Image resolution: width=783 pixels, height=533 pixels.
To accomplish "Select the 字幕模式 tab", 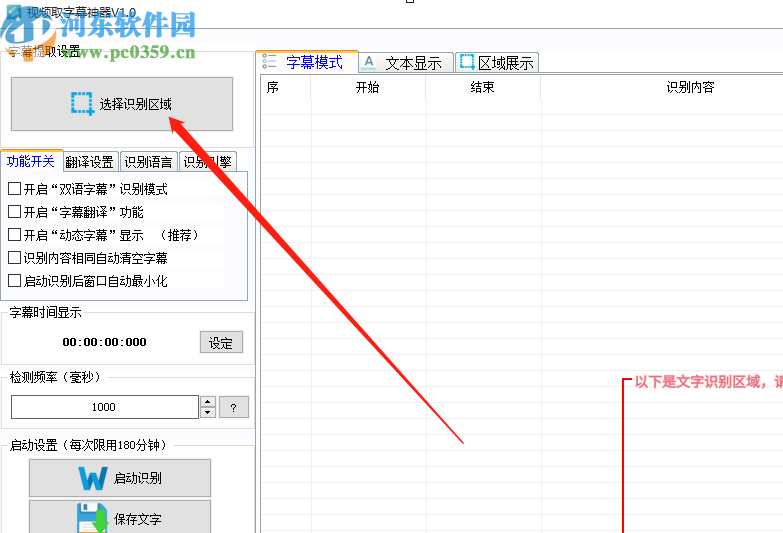I will [307, 62].
